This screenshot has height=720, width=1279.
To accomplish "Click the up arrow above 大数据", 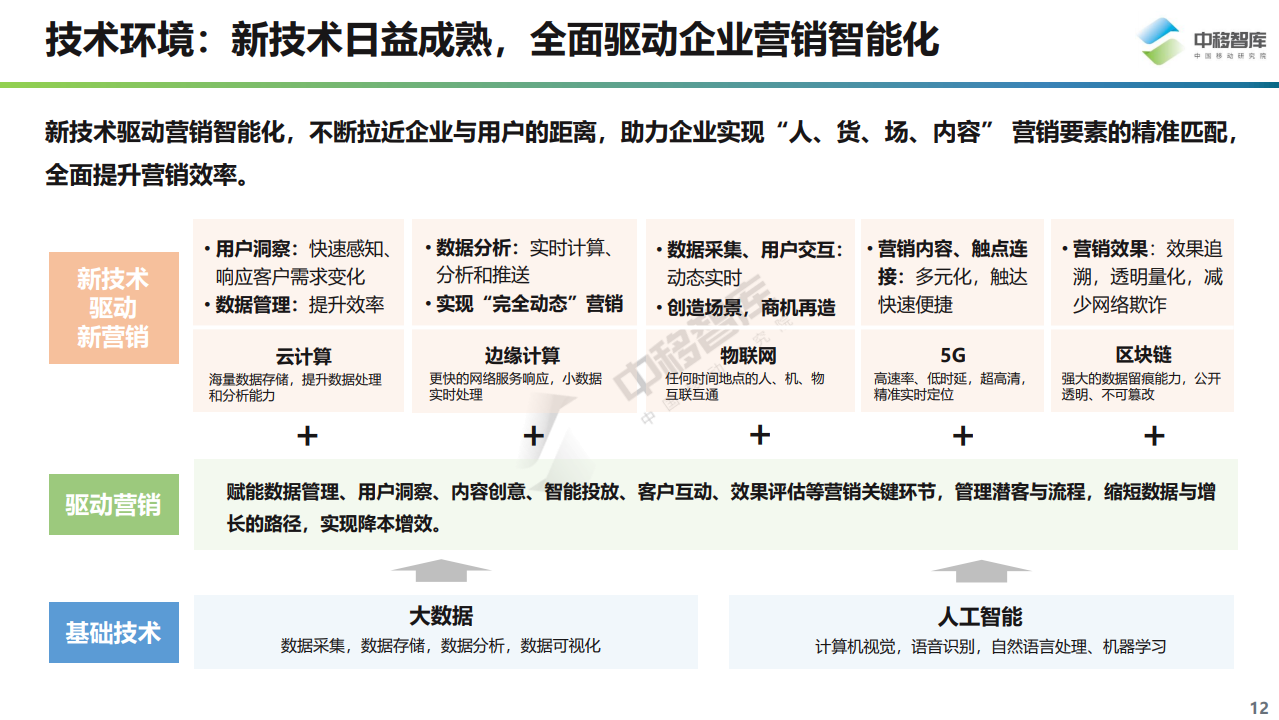I will coord(440,571).
